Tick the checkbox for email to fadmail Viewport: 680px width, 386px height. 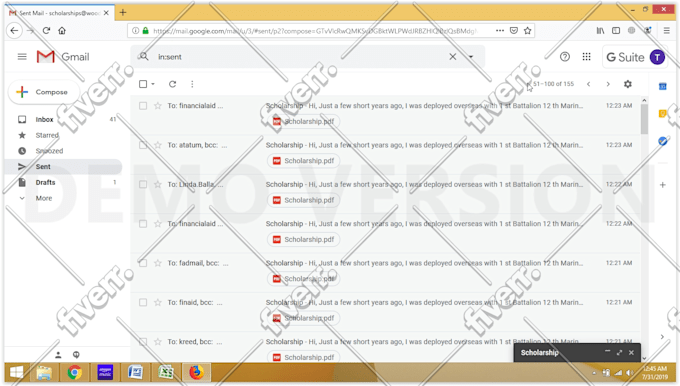[x=143, y=263]
